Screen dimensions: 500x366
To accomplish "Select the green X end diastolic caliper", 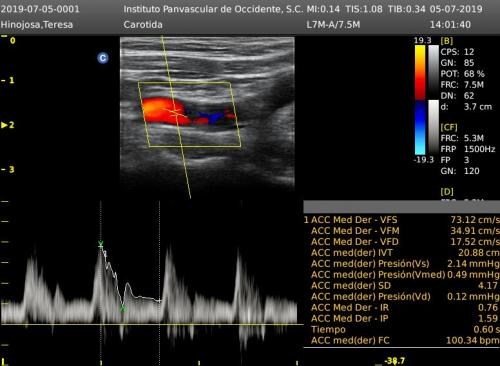I will (123, 309).
